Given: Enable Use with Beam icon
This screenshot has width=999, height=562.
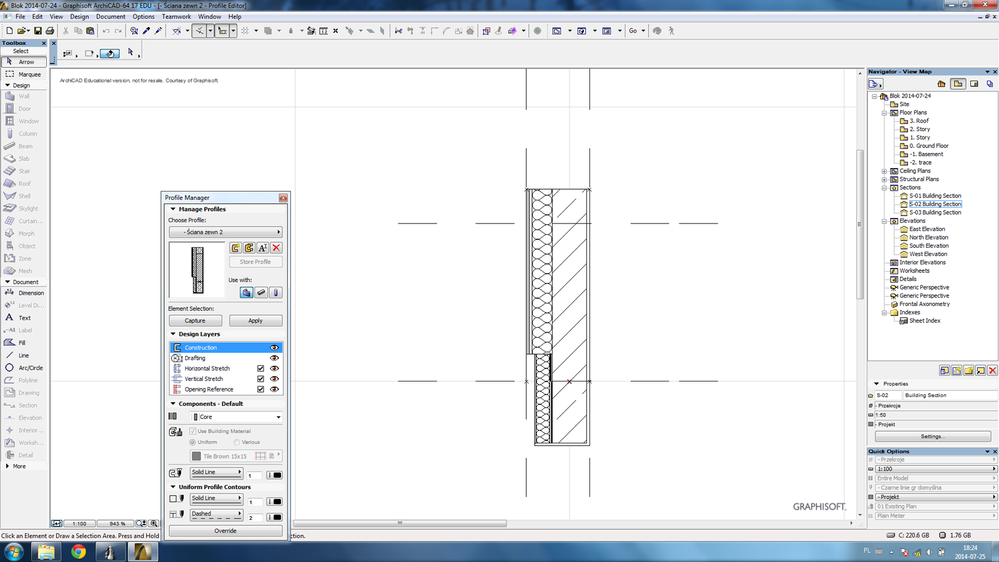Looking at the screenshot, I should tap(261, 292).
